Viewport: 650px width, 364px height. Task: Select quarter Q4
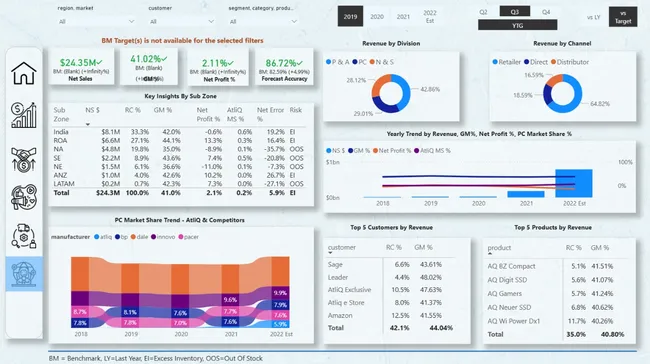[x=546, y=12]
